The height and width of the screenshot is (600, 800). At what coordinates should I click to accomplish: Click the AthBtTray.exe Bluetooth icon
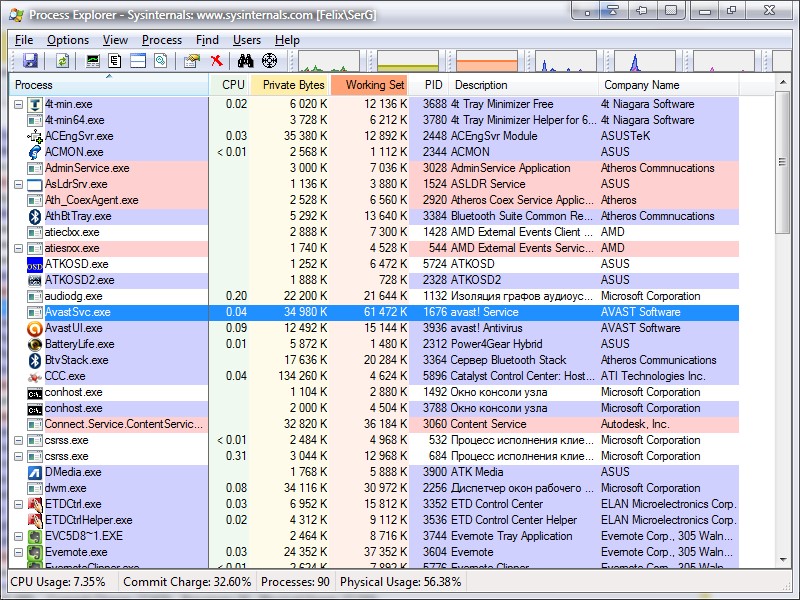35,216
